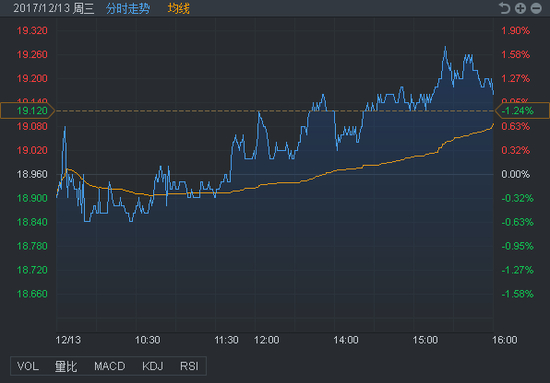
Task: Click the -0.32% percent axis label
Action: click(x=517, y=198)
